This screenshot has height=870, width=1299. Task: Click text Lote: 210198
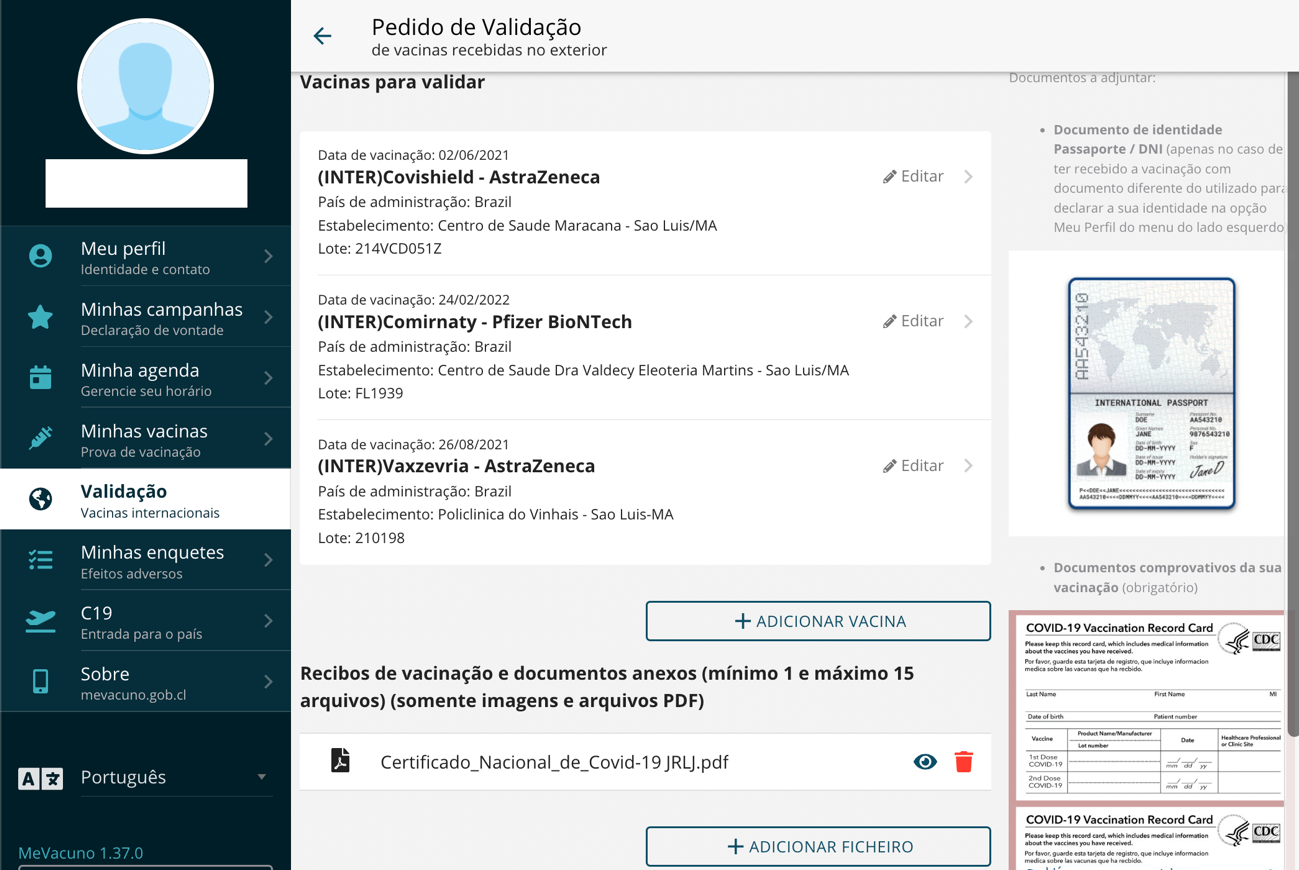pos(361,538)
